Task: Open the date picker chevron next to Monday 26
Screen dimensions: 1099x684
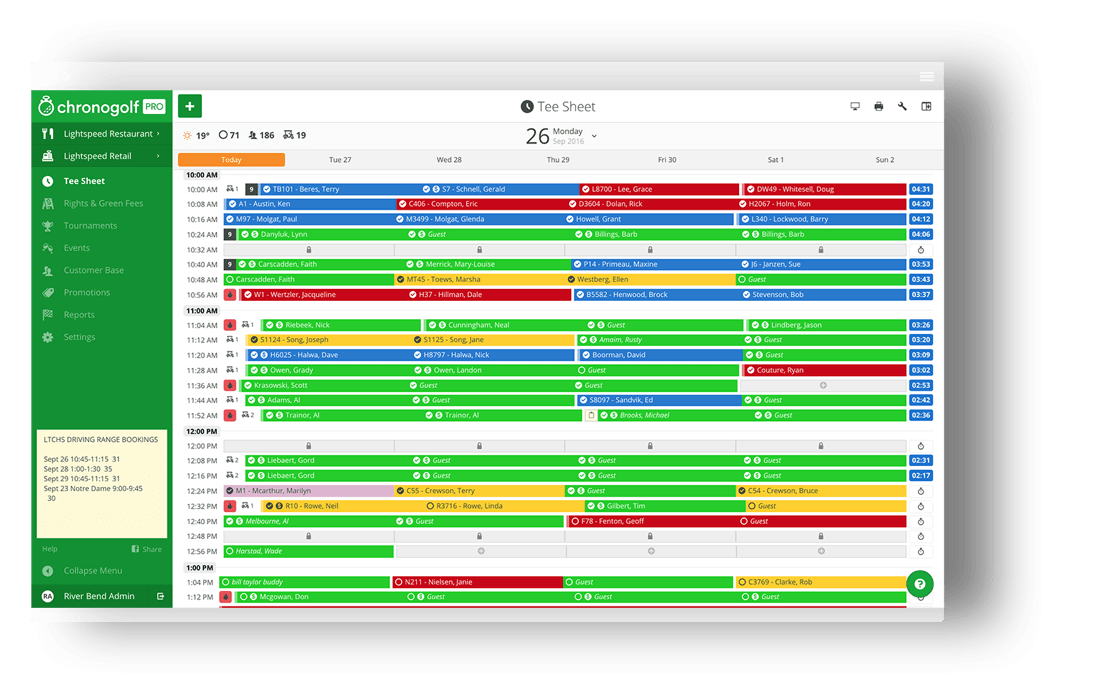Action: pos(594,135)
